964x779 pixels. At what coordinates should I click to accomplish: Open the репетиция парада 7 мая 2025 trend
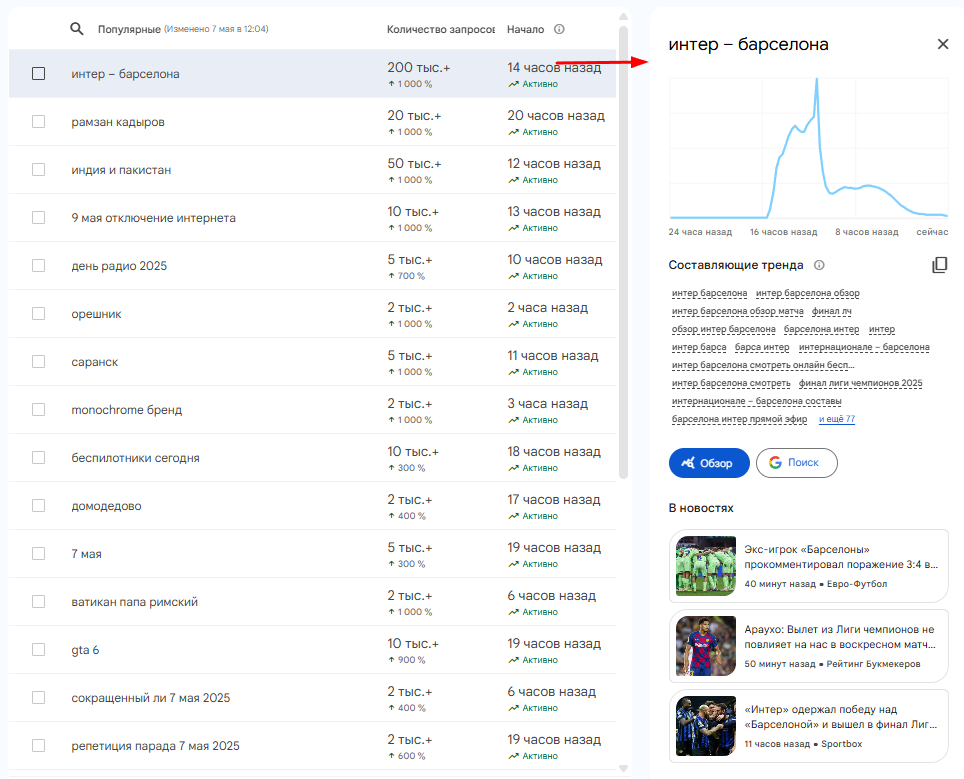coord(156,746)
